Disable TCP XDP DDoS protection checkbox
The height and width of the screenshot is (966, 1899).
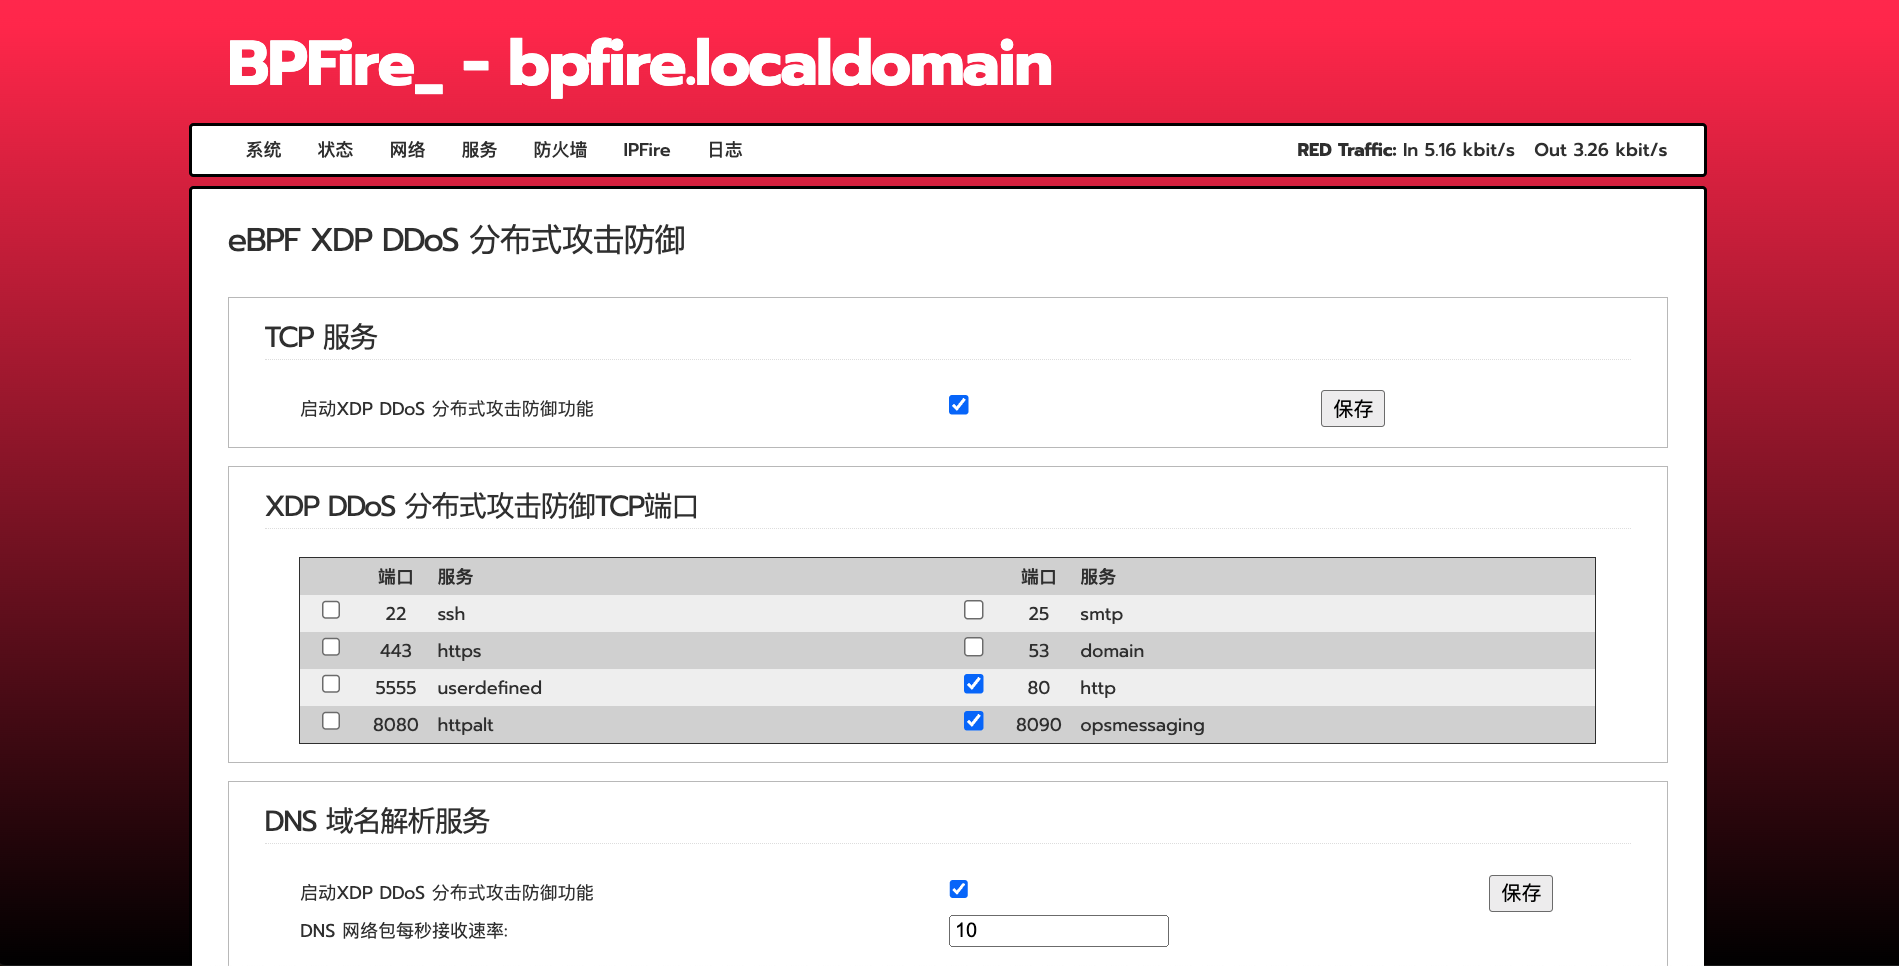click(958, 405)
